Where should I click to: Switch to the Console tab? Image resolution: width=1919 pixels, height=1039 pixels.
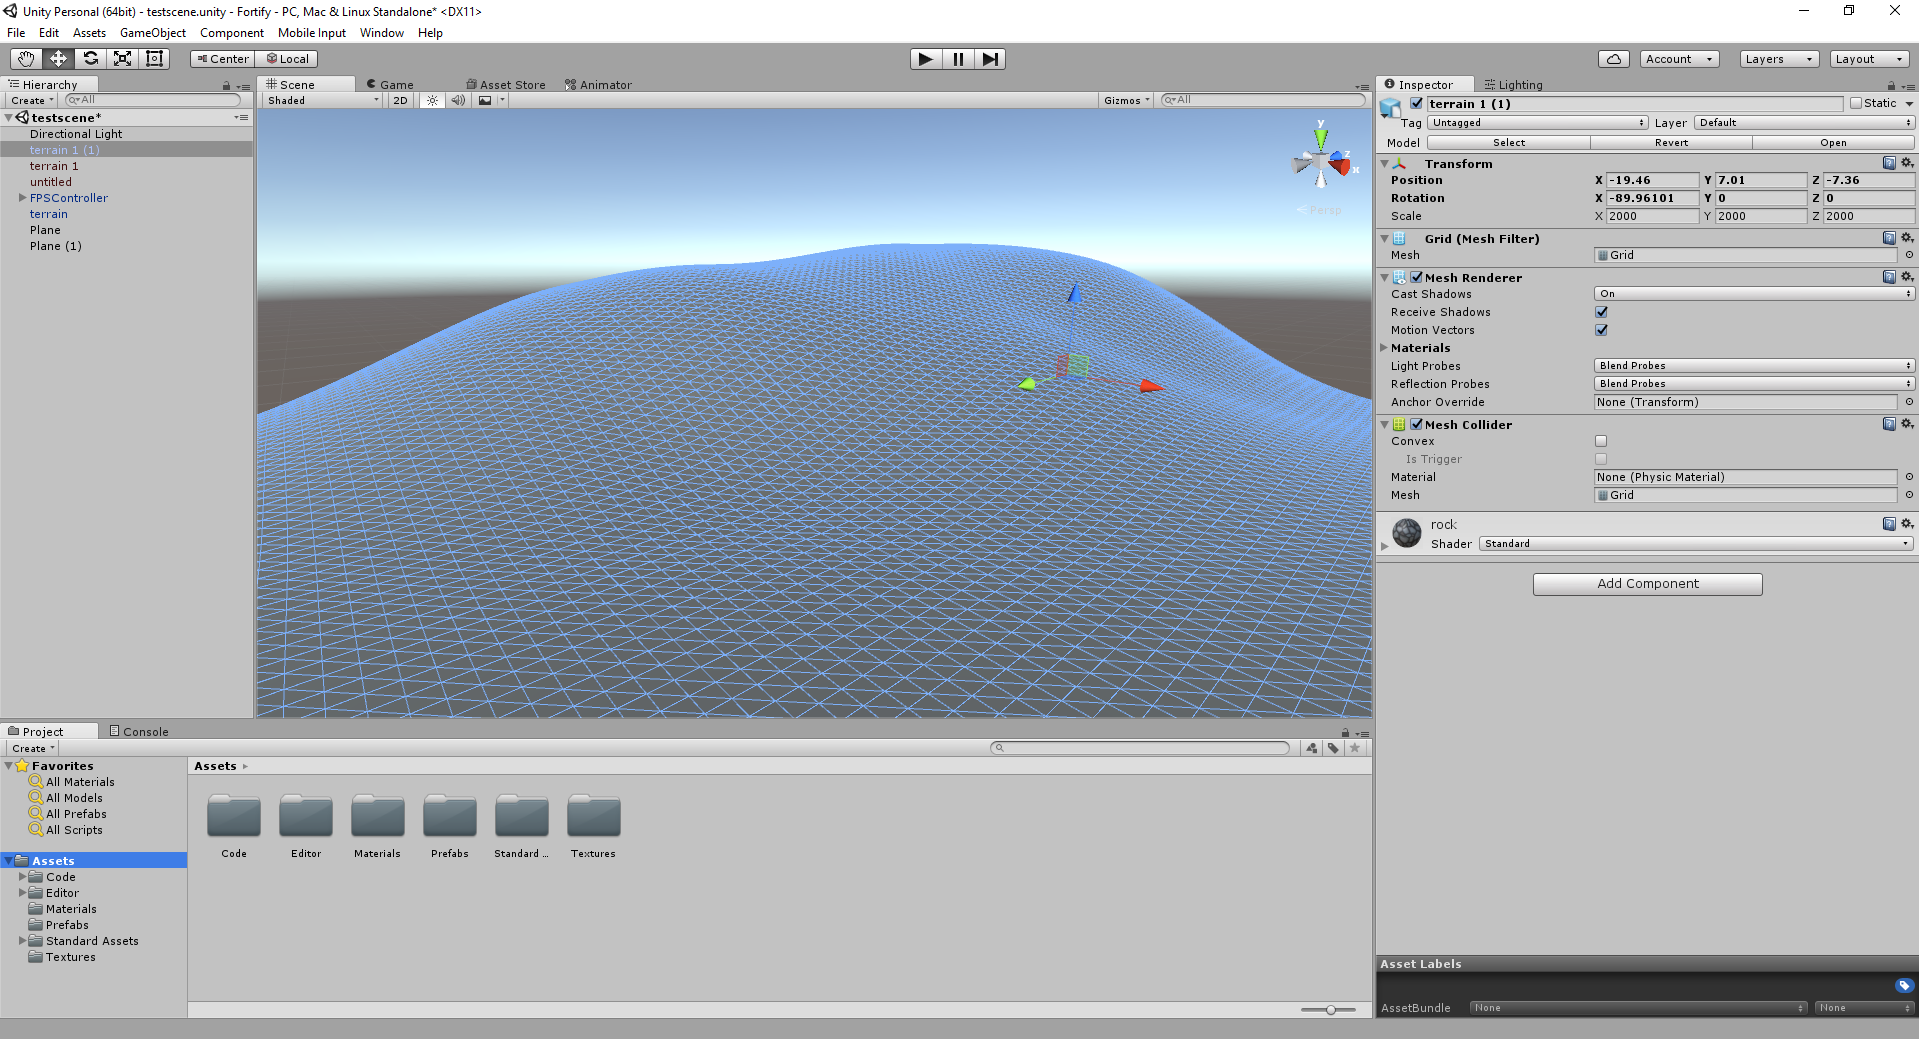coord(139,732)
